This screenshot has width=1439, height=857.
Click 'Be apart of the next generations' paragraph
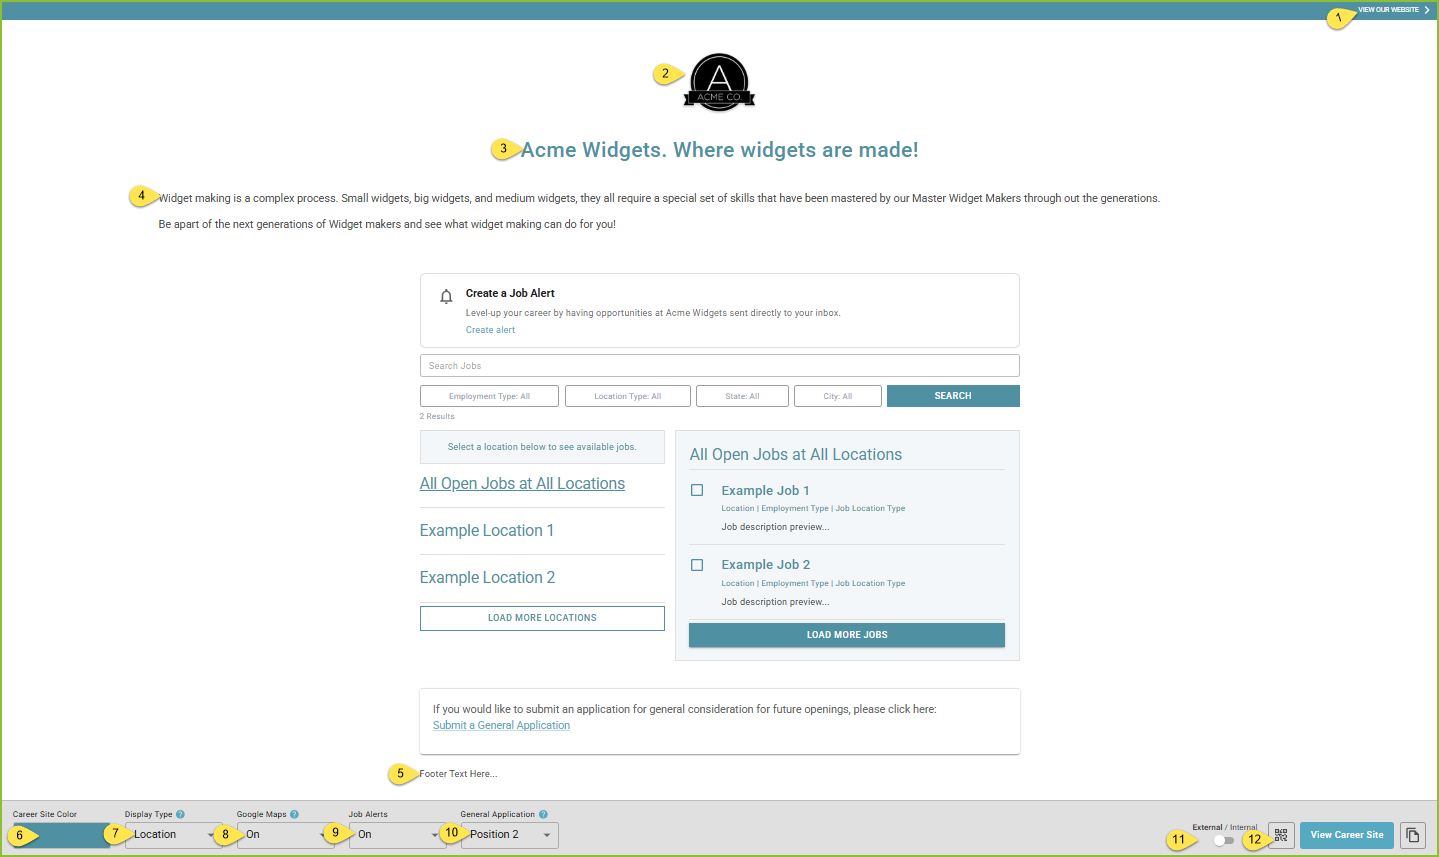[x=387, y=224]
